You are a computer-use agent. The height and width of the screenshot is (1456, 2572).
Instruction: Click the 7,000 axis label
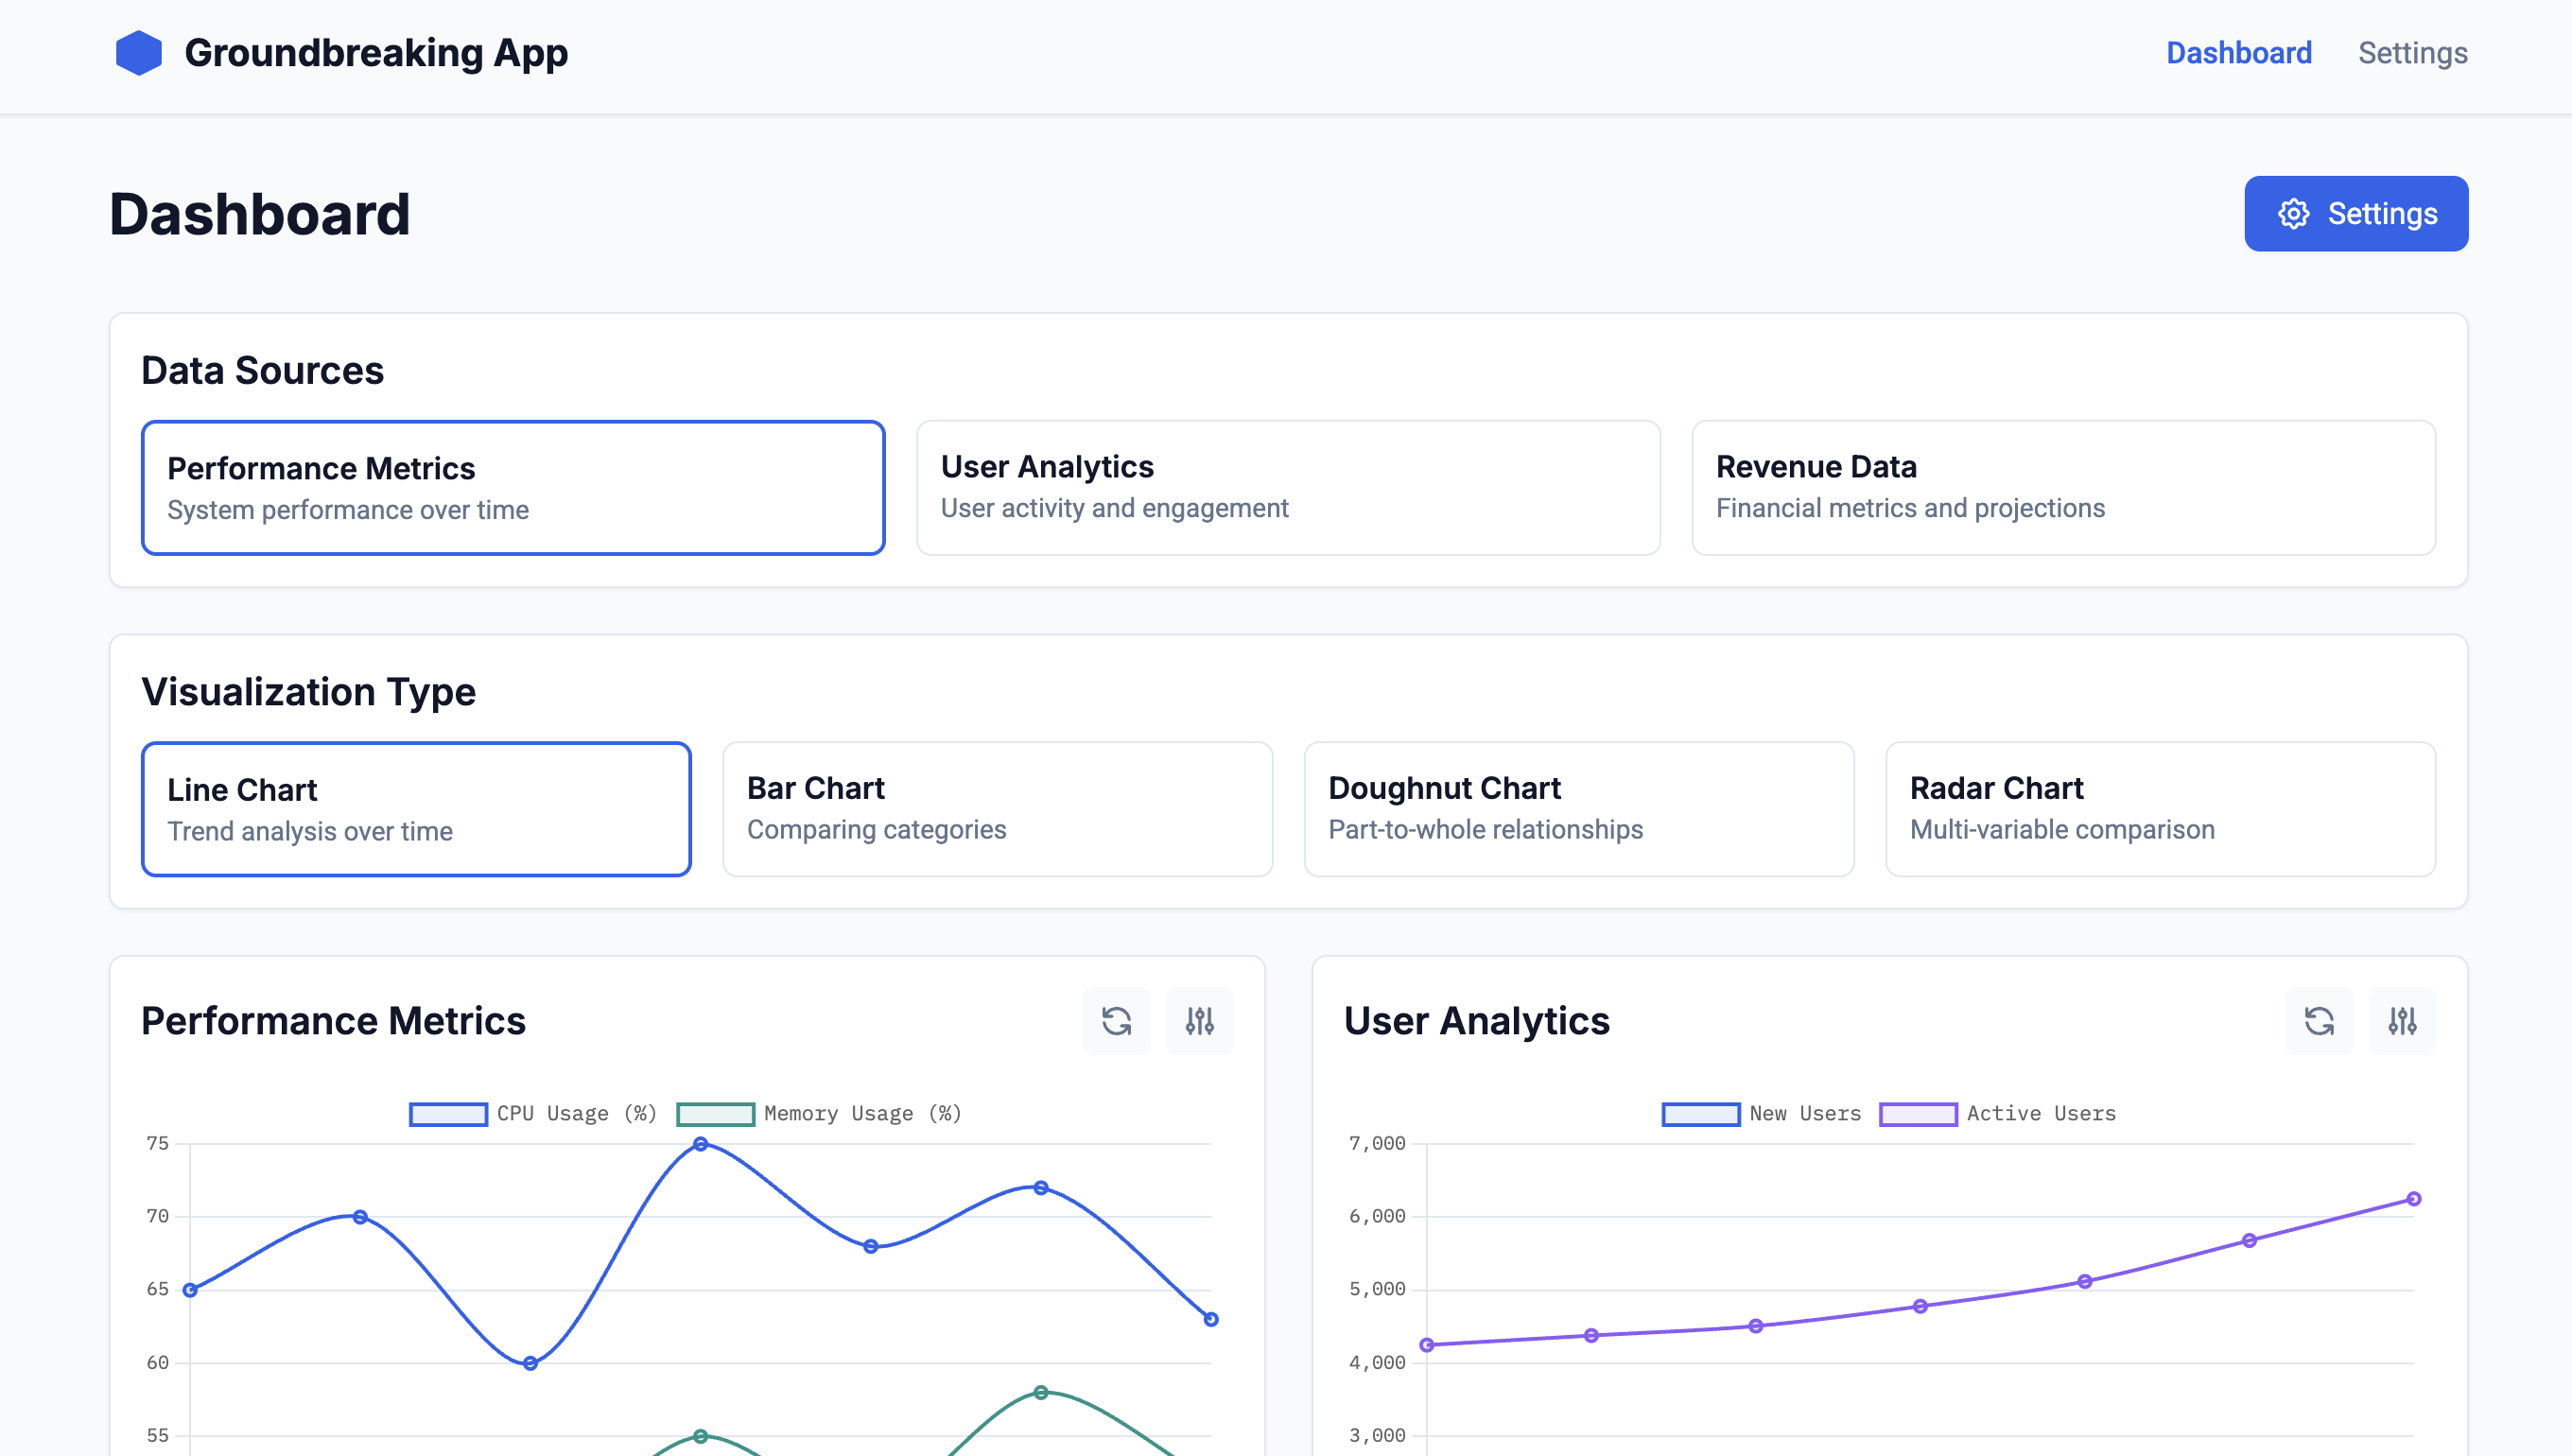[x=1377, y=1143]
